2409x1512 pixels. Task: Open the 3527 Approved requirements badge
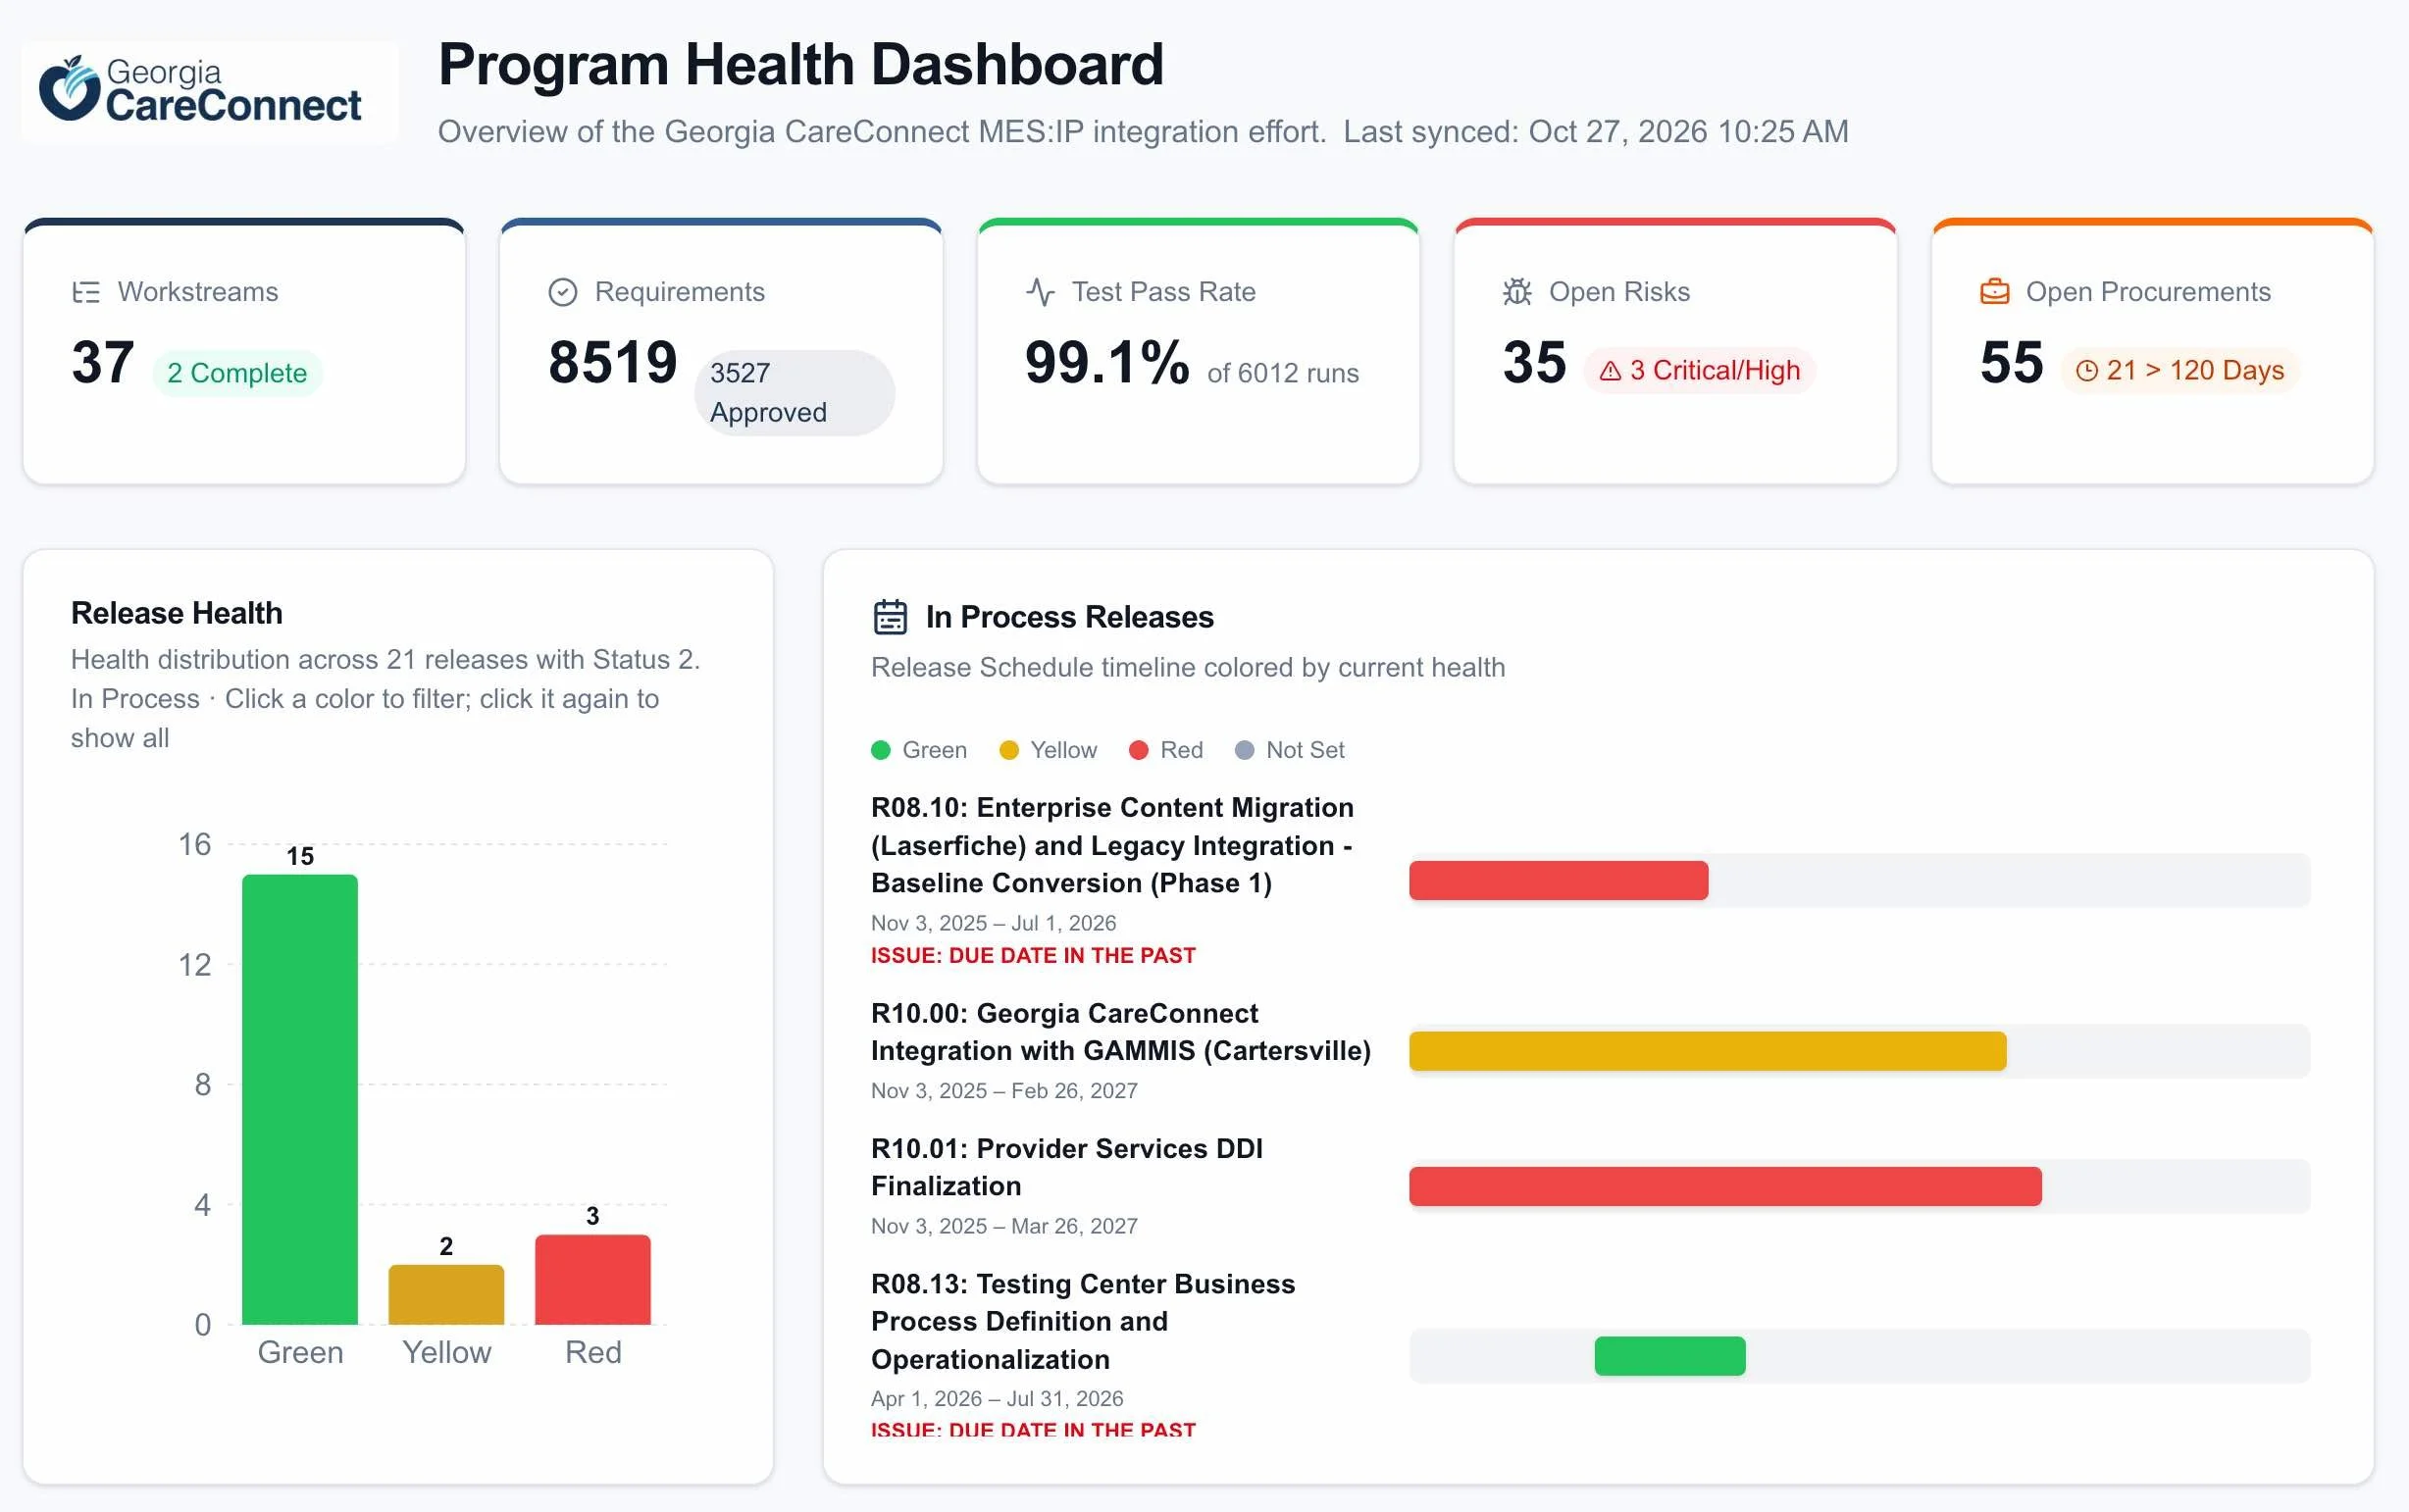794,393
